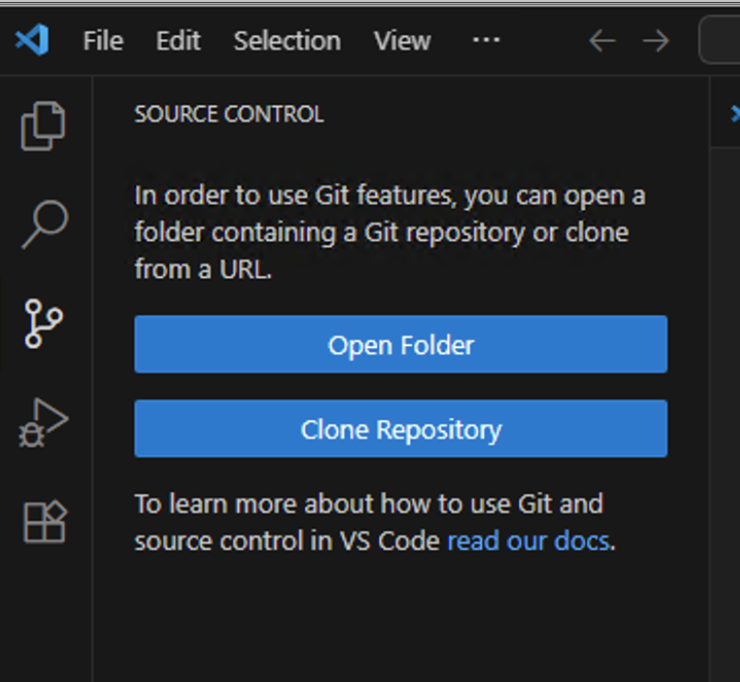The image size is (740, 682).
Task: Open the Search view magnifier icon
Action: click(x=44, y=225)
